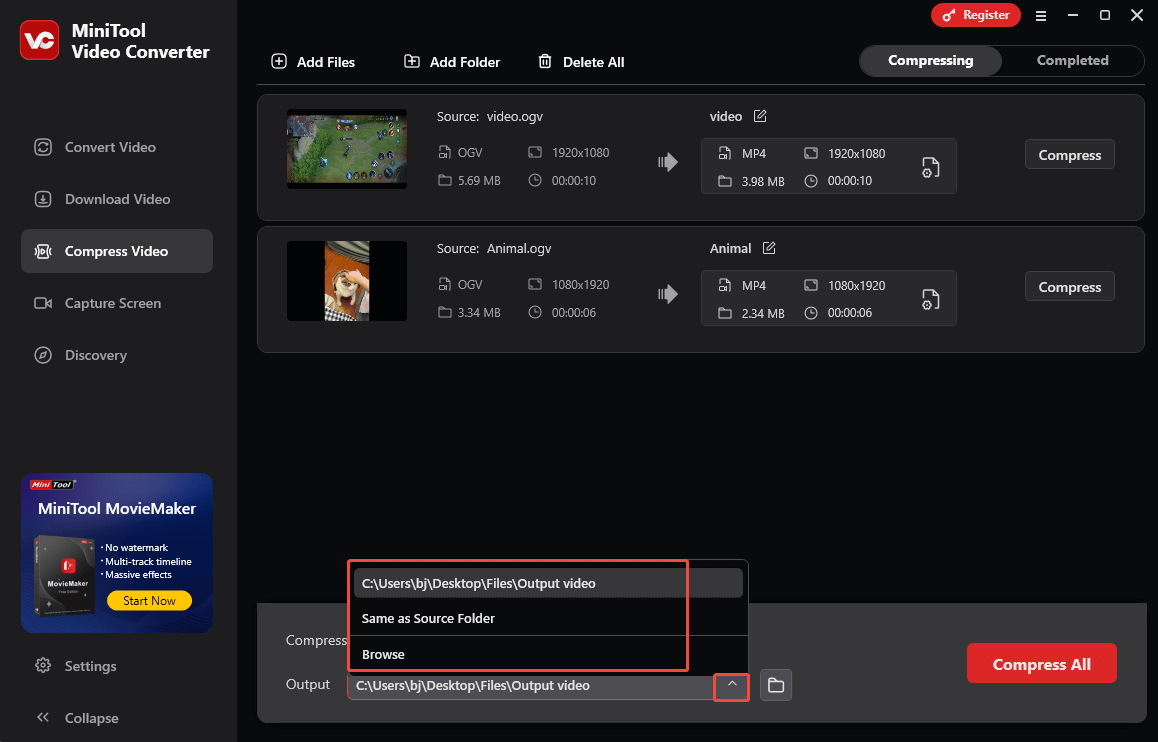1158x742 pixels.
Task: Click the Compress All button
Action: (x=1041, y=663)
